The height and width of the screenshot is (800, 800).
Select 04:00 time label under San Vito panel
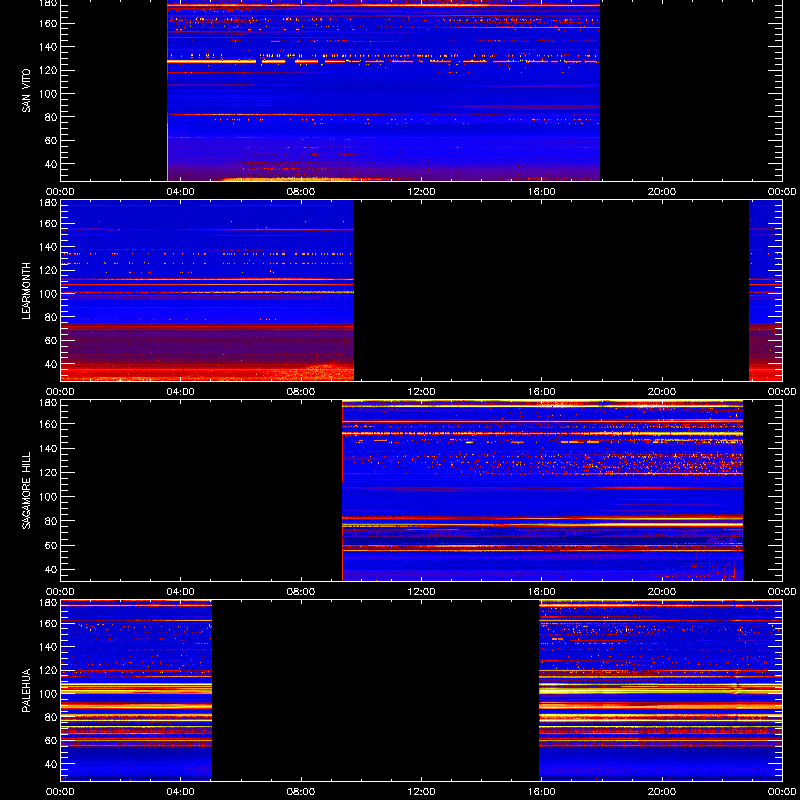pos(181,192)
